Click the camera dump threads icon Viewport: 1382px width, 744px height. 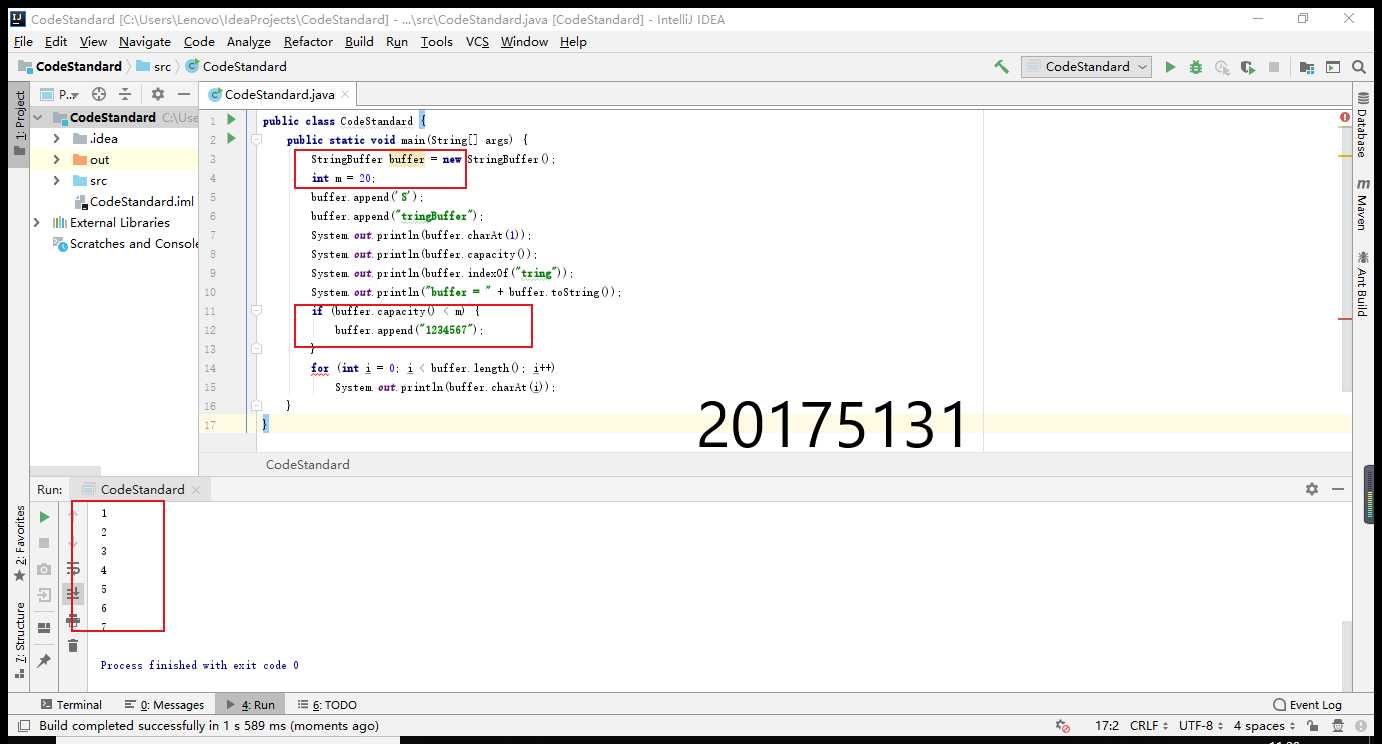pyautogui.click(x=44, y=569)
